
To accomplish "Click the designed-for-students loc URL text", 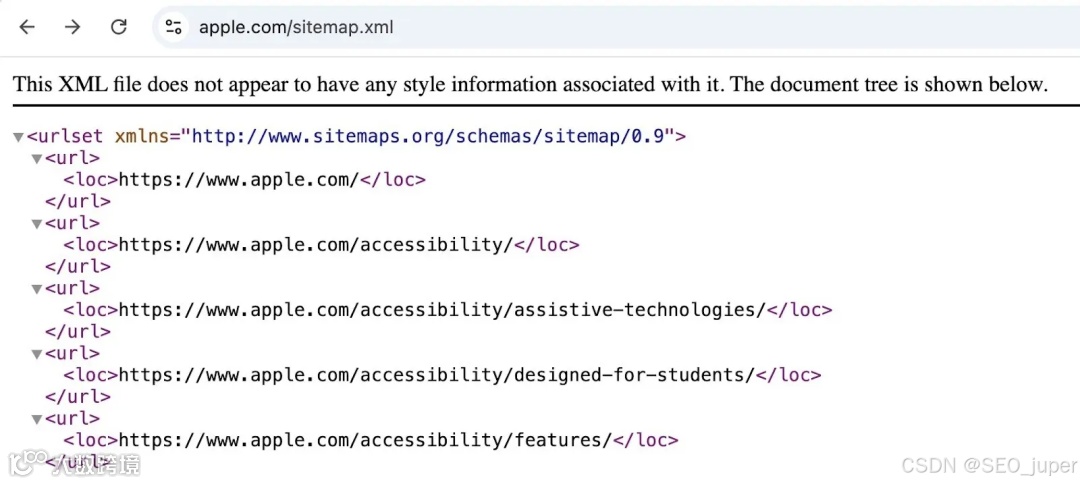I will pyautogui.click(x=436, y=376).
